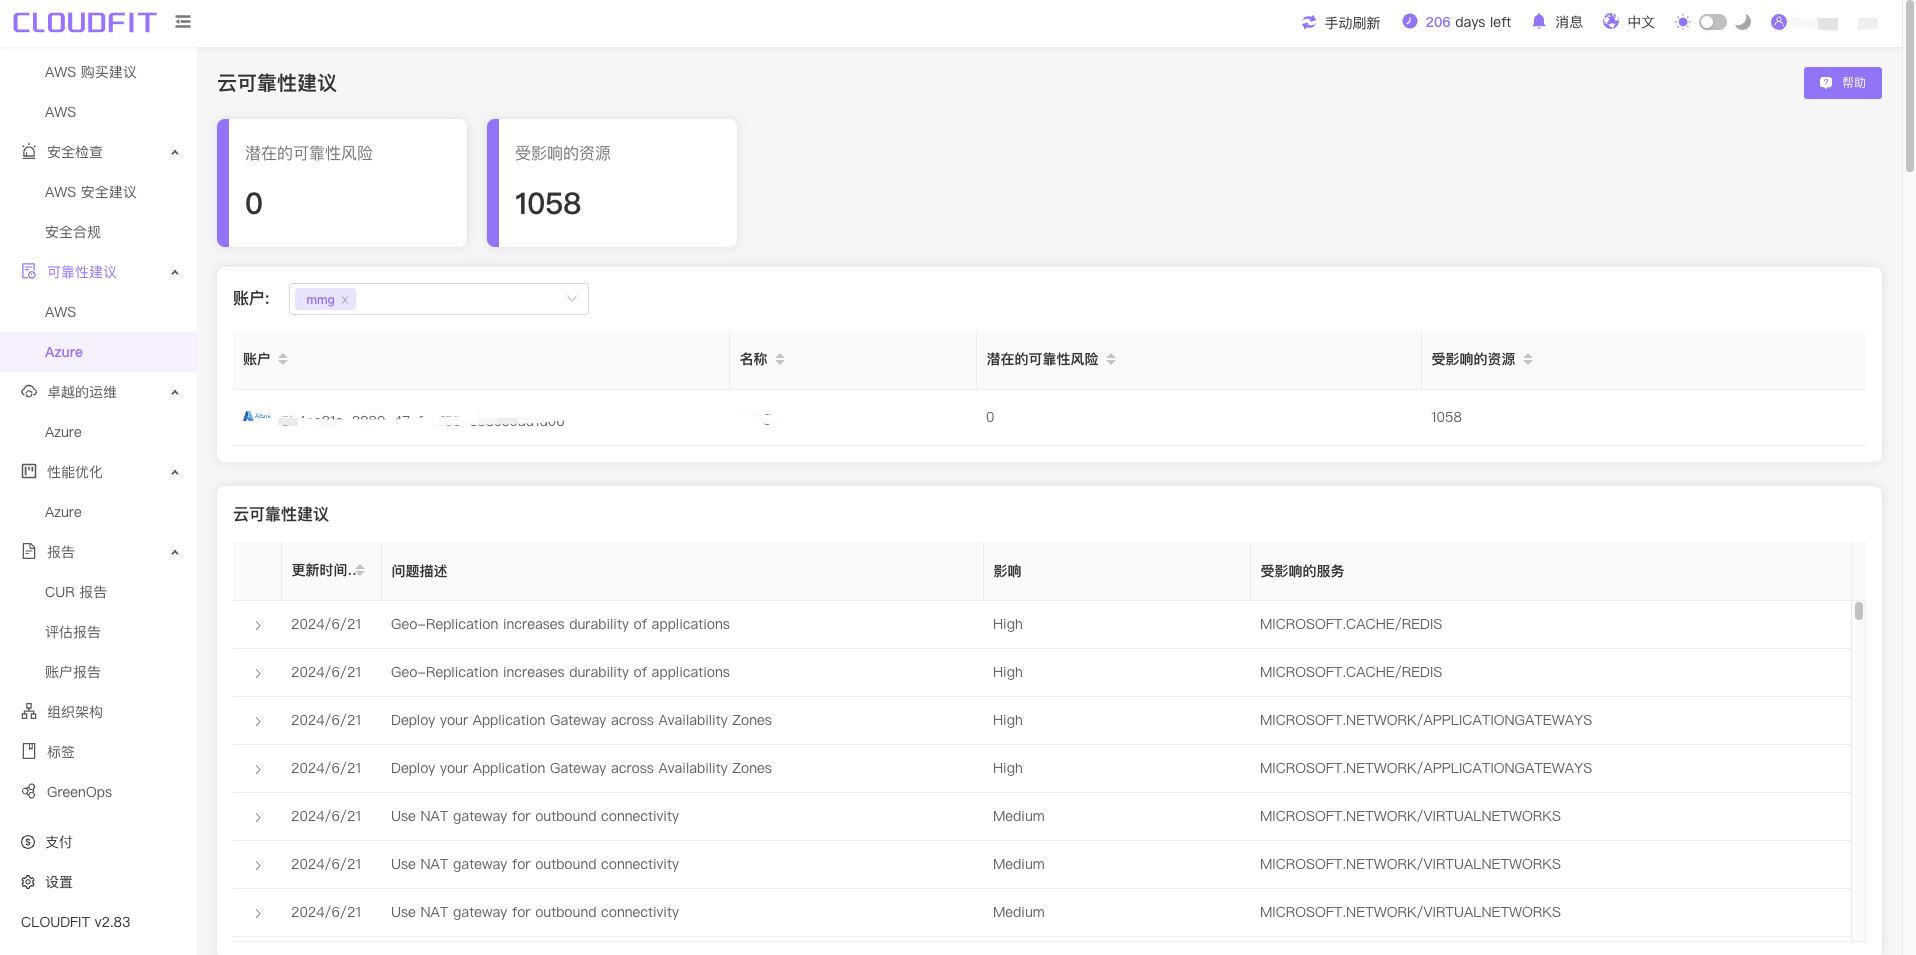
Task: Expand second Application Gateway recommendation row
Action: click(258, 769)
